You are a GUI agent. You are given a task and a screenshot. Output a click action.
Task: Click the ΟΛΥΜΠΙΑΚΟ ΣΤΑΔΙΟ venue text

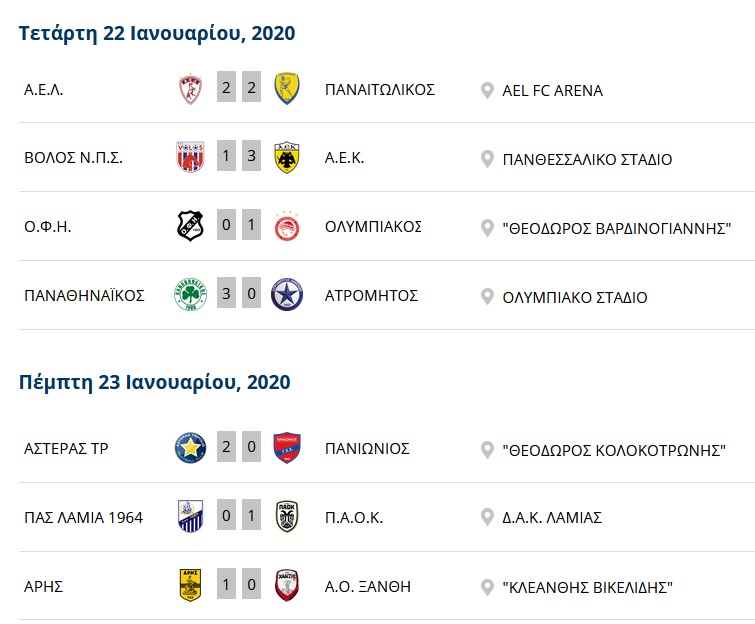click(x=575, y=297)
